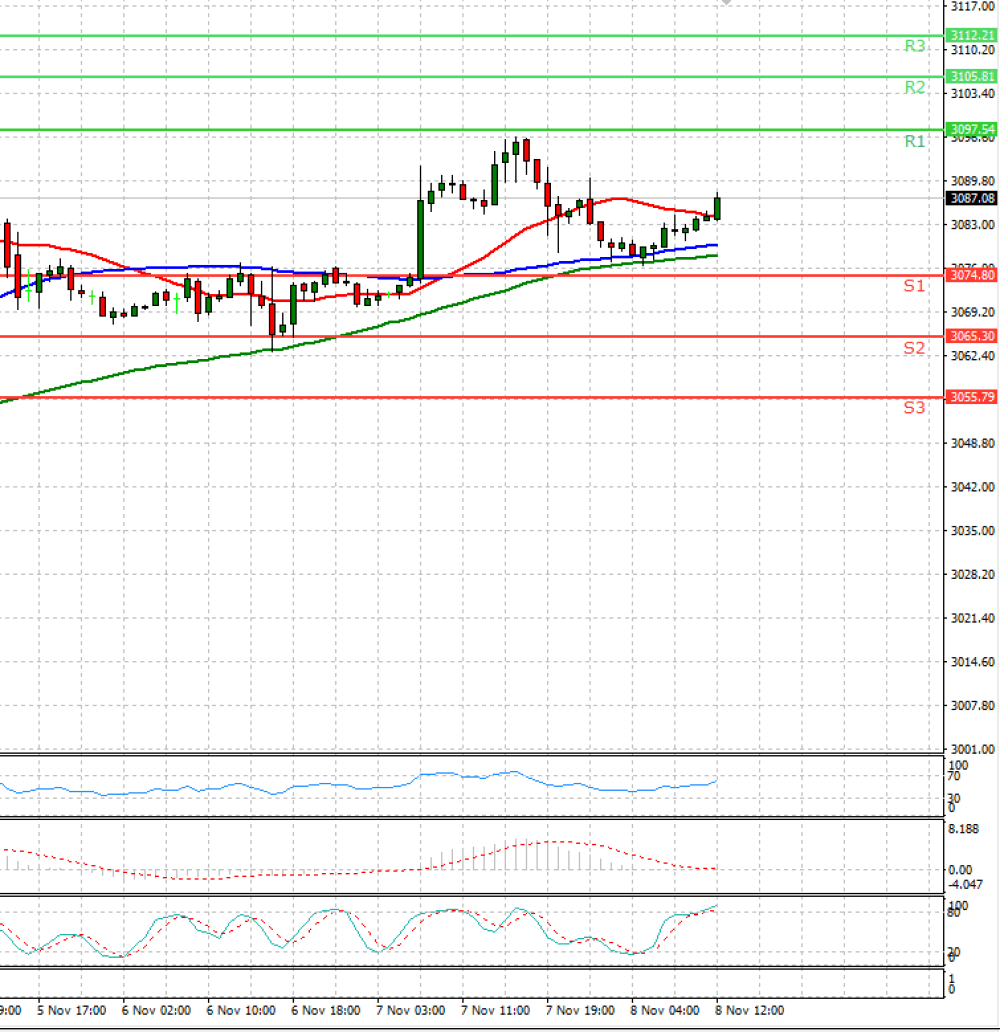Select the S2 support label

(914, 348)
